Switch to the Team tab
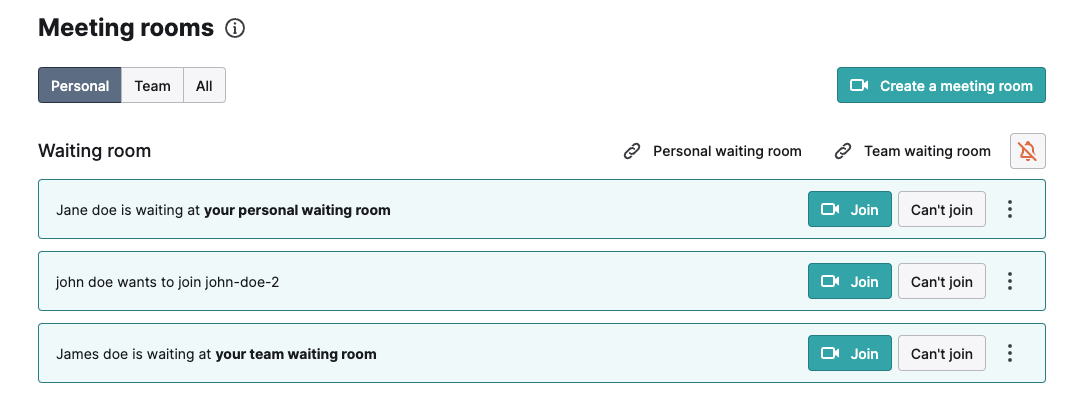Viewport: 1089px width, 397px height. point(152,85)
